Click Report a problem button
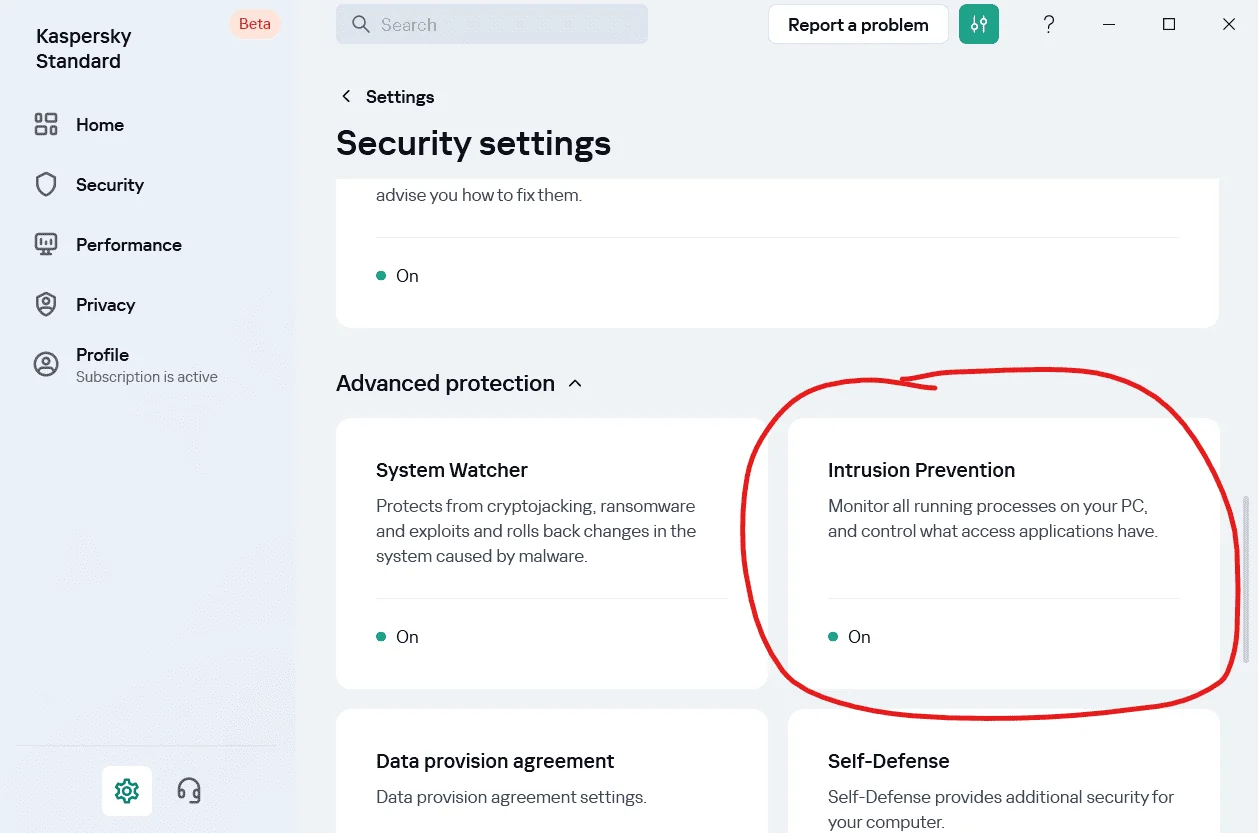 click(x=858, y=25)
